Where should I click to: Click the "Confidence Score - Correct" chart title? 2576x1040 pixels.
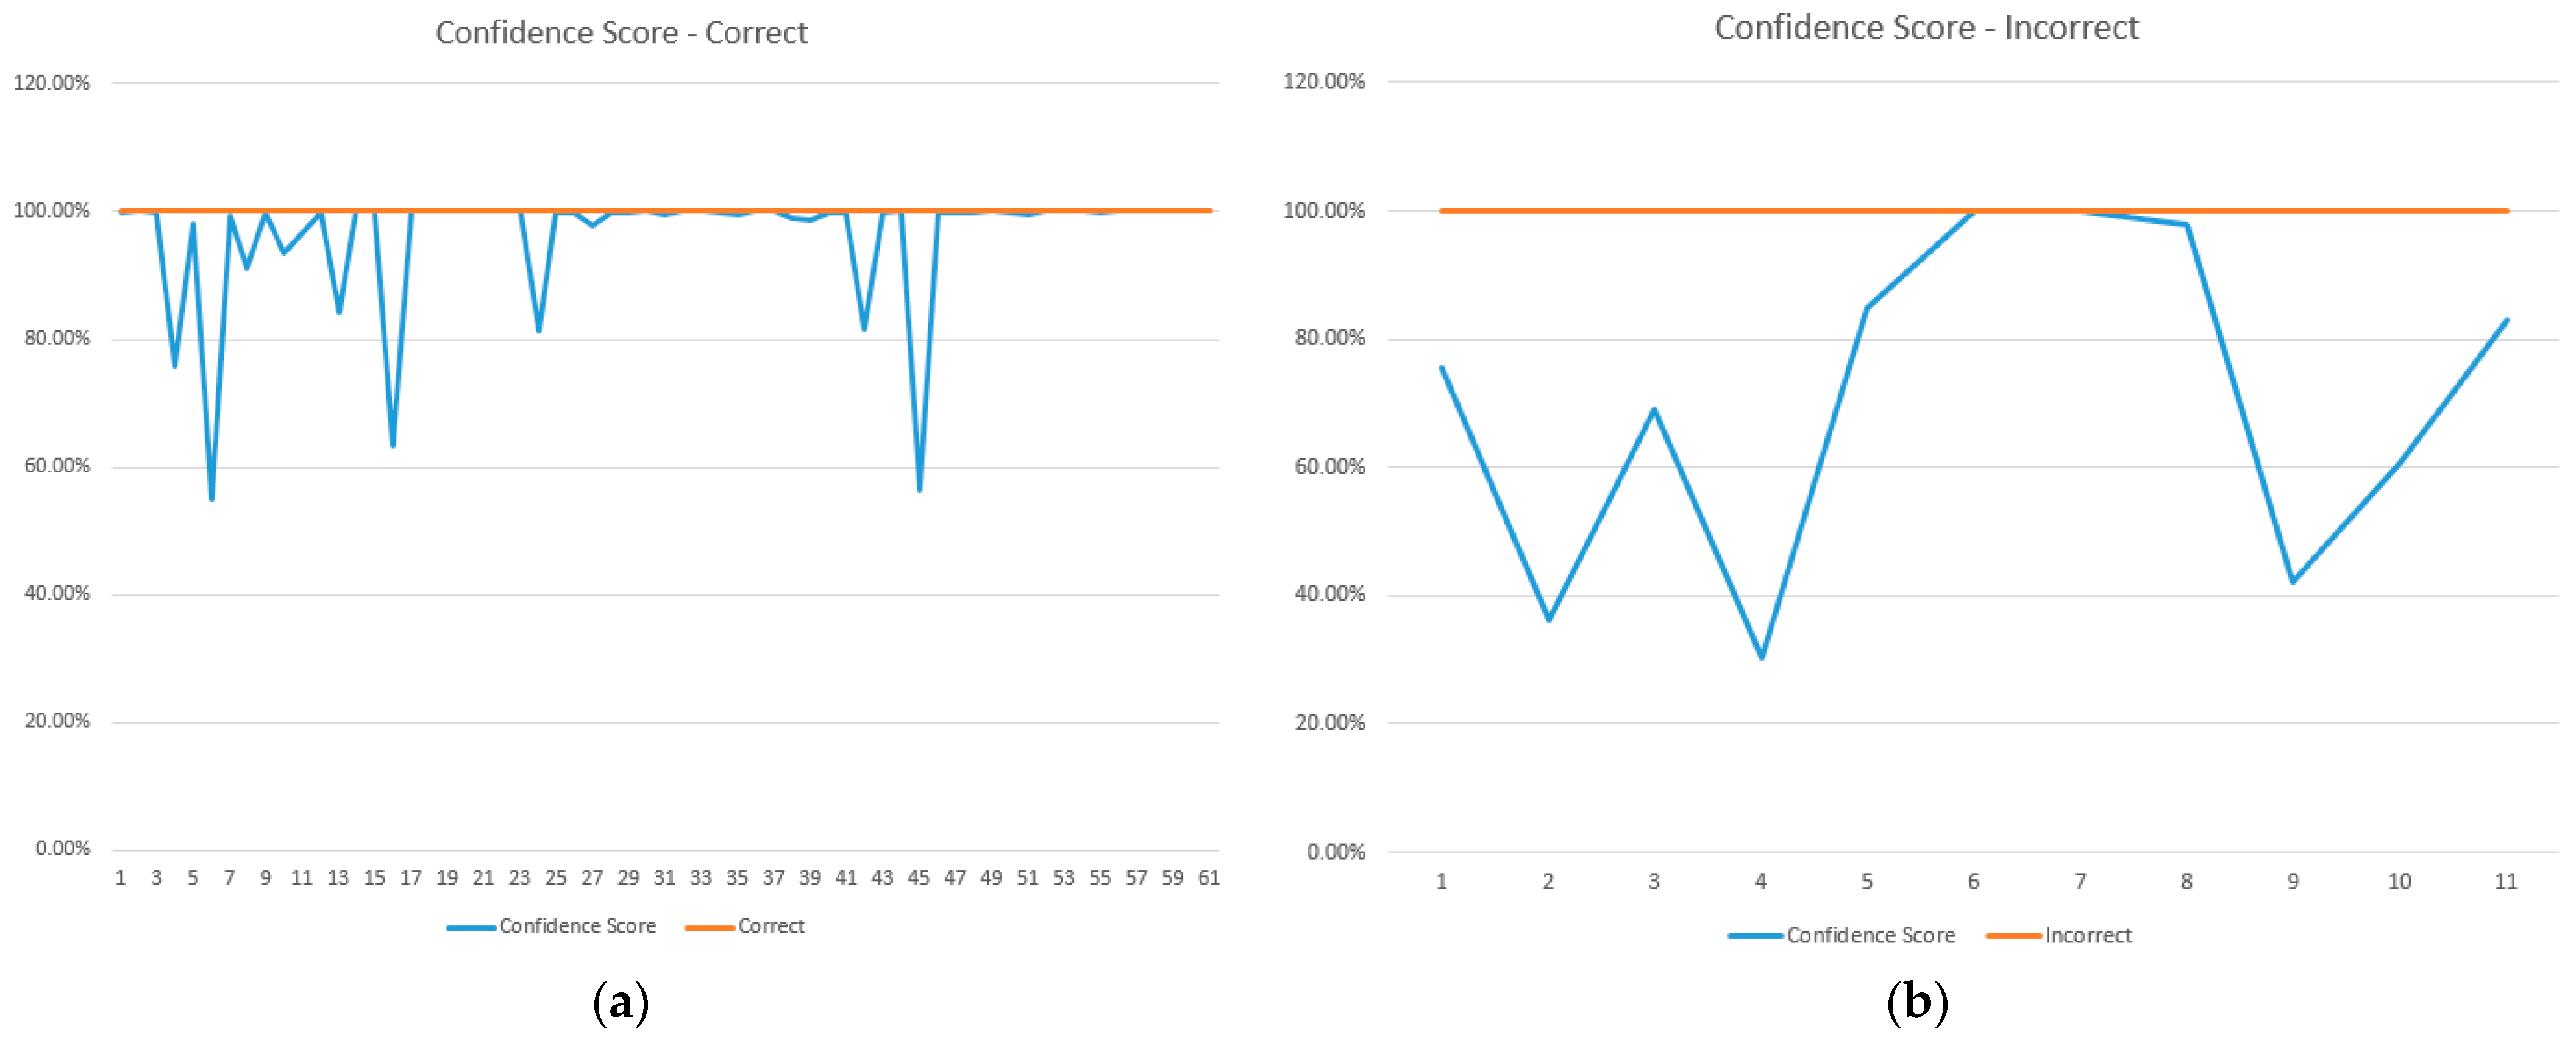click(621, 33)
